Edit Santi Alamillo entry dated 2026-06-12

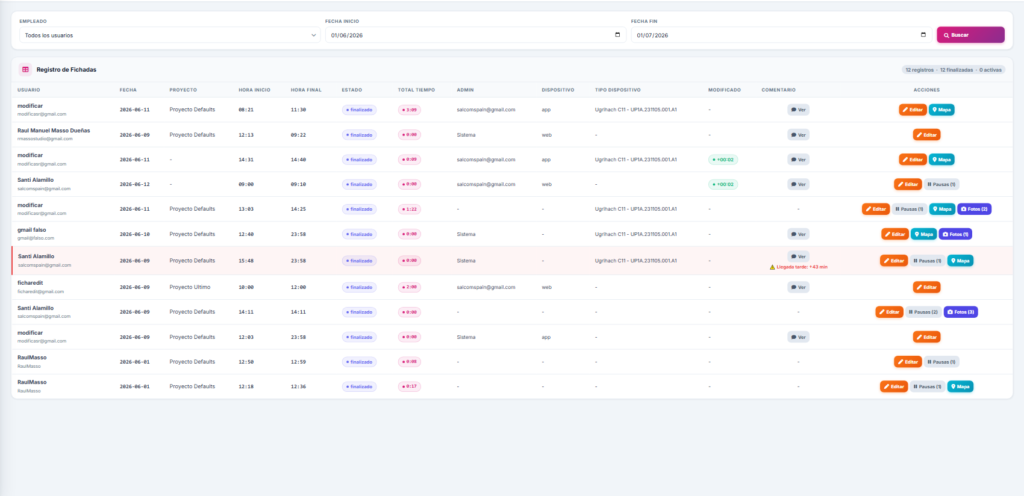(908, 184)
